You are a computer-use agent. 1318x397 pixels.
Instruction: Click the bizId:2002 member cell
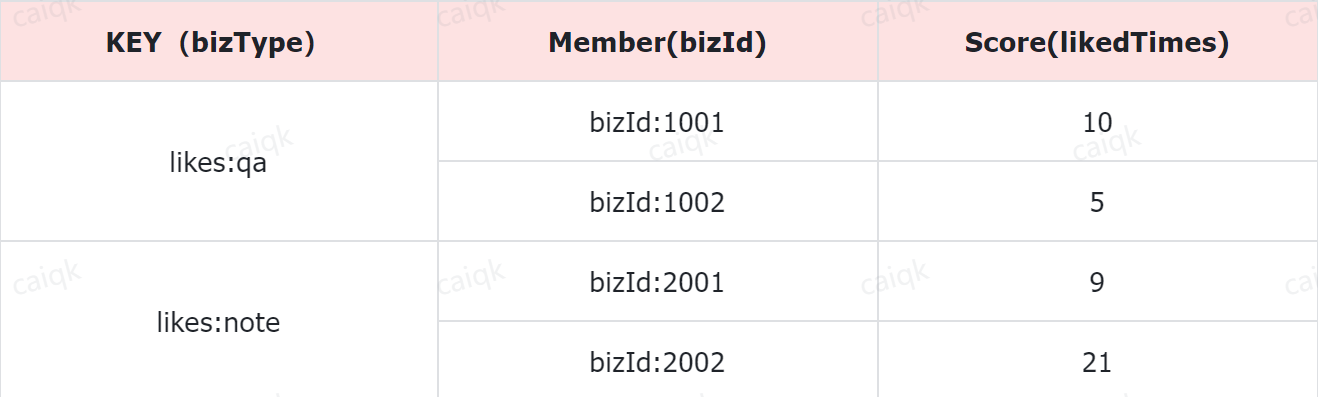tap(657, 362)
